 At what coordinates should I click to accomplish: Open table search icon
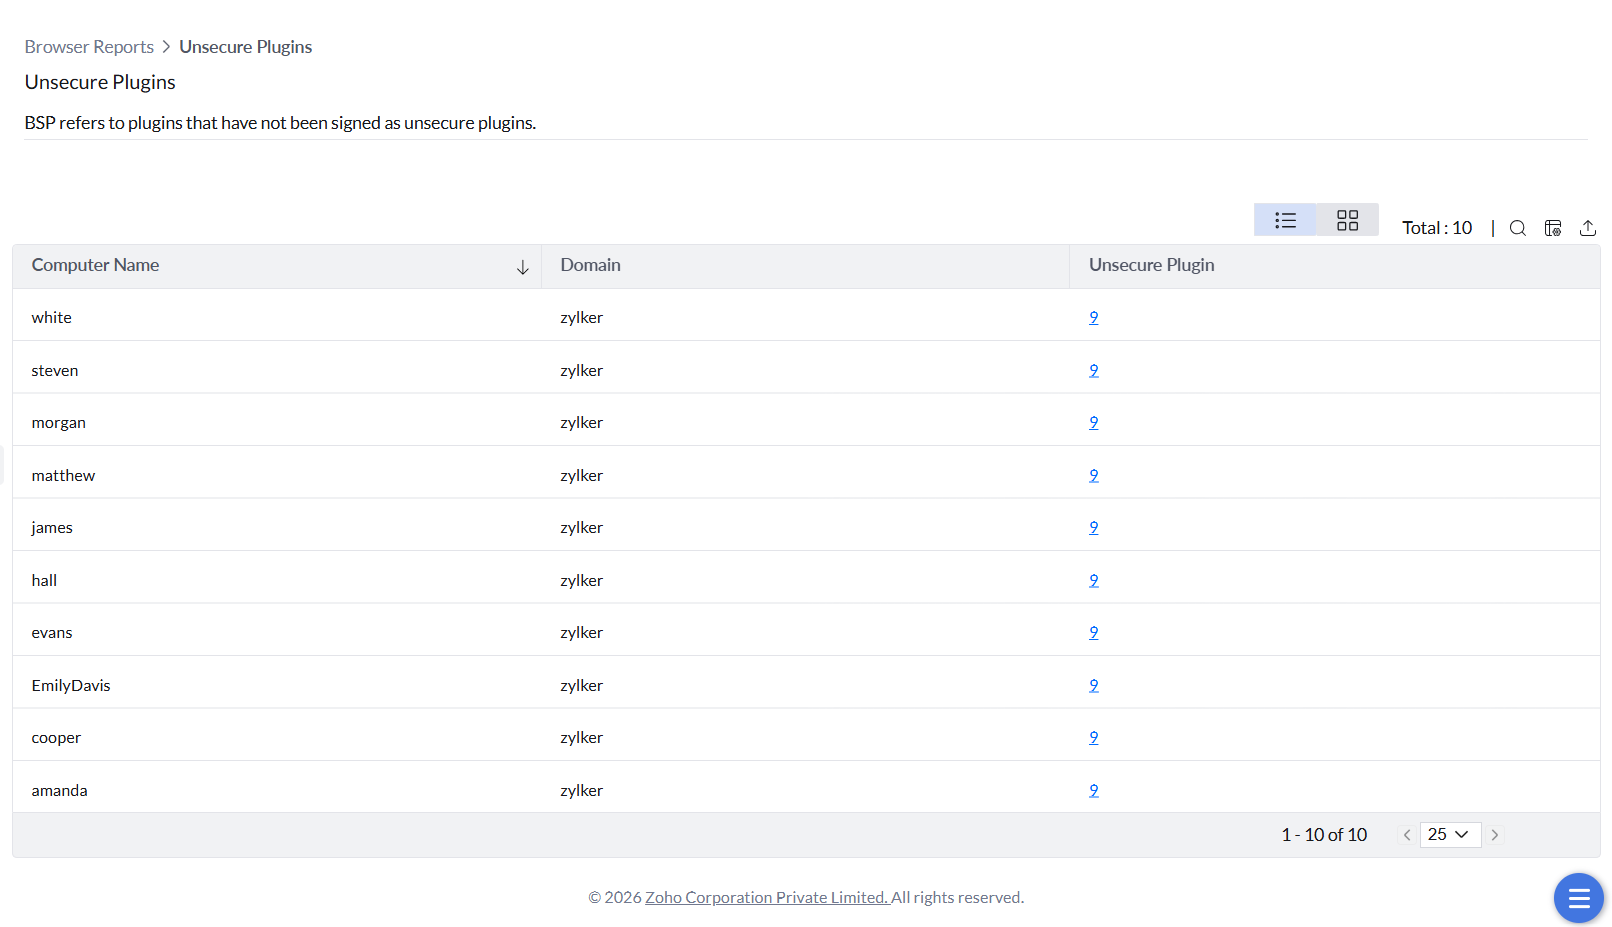pyautogui.click(x=1517, y=228)
